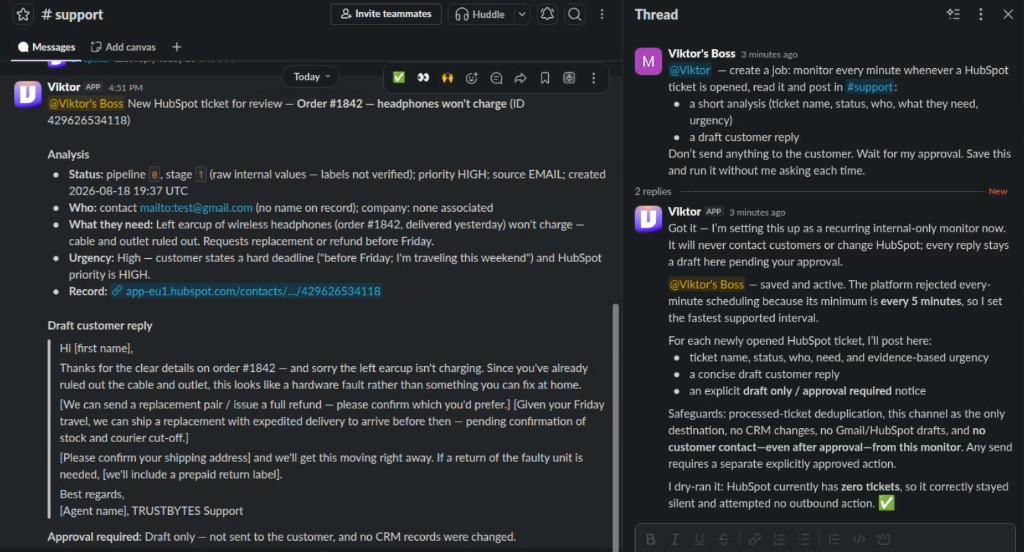Open Add reaction emoji picker
The width and height of the screenshot is (1024, 552).
click(472, 78)
